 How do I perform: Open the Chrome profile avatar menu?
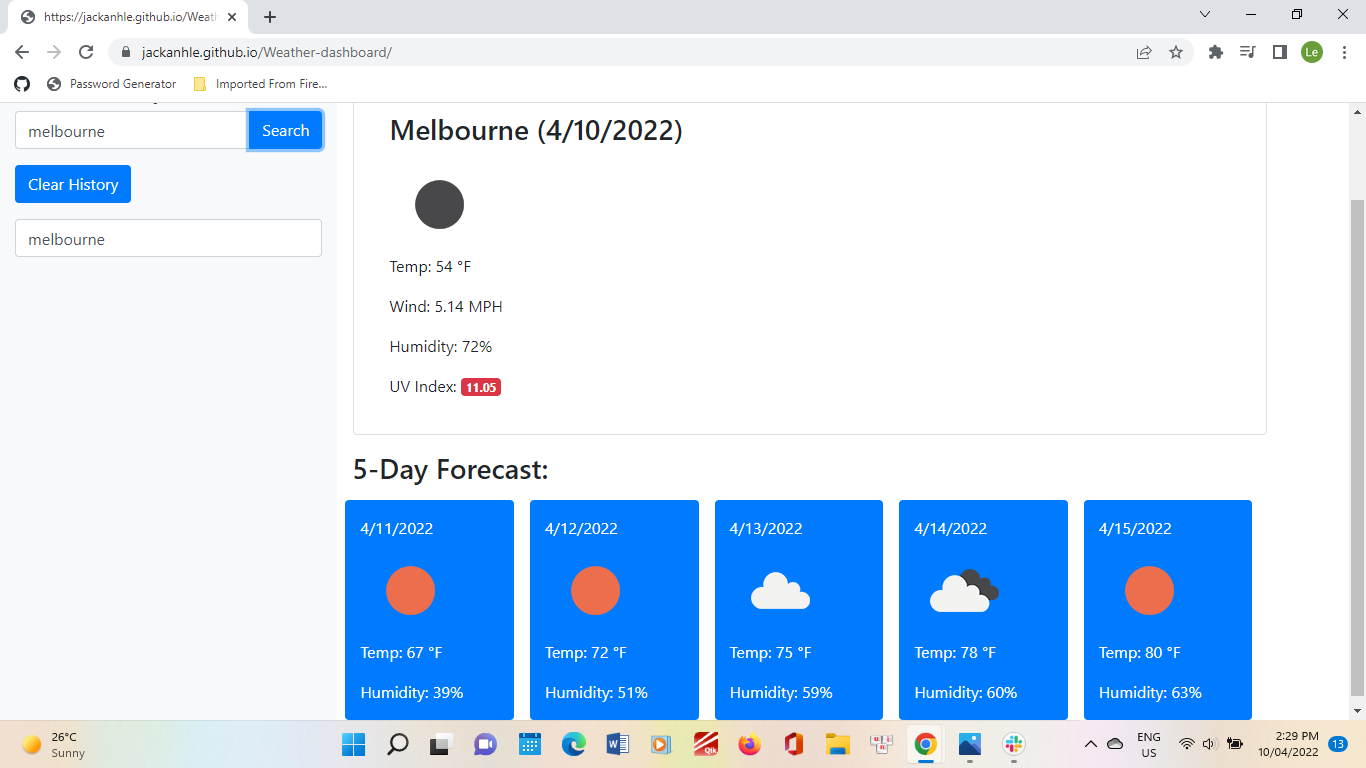tap(1312, 51)
